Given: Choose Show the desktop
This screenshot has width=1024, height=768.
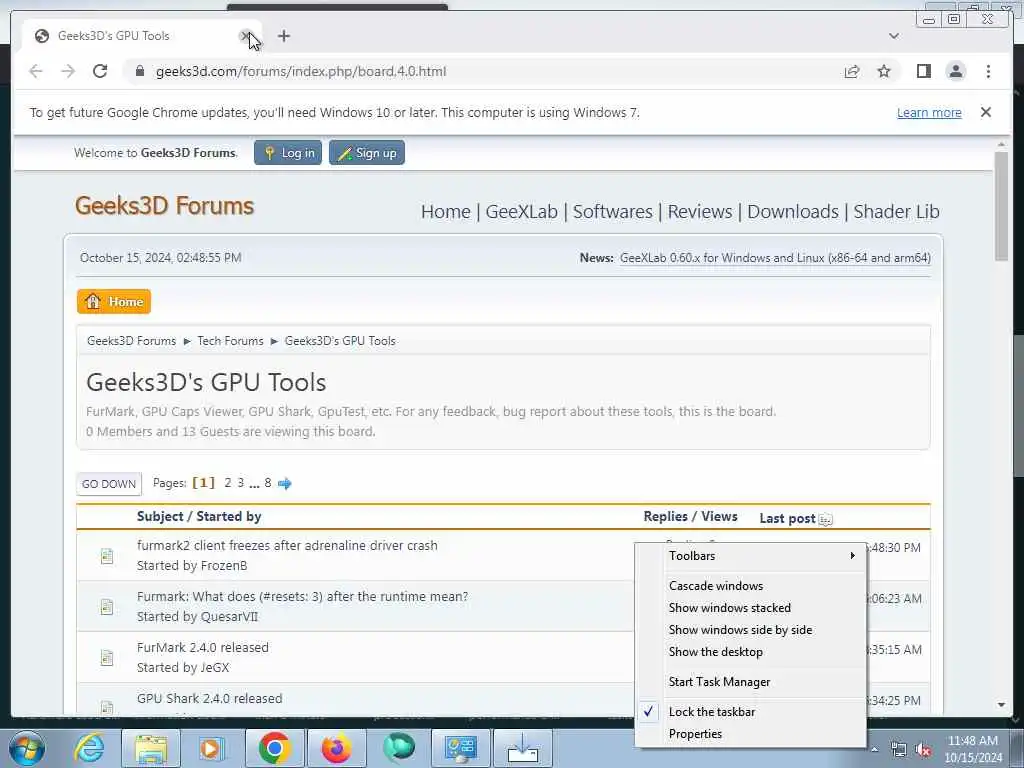Looking at the screenshot, I should (x=750, y=652).
